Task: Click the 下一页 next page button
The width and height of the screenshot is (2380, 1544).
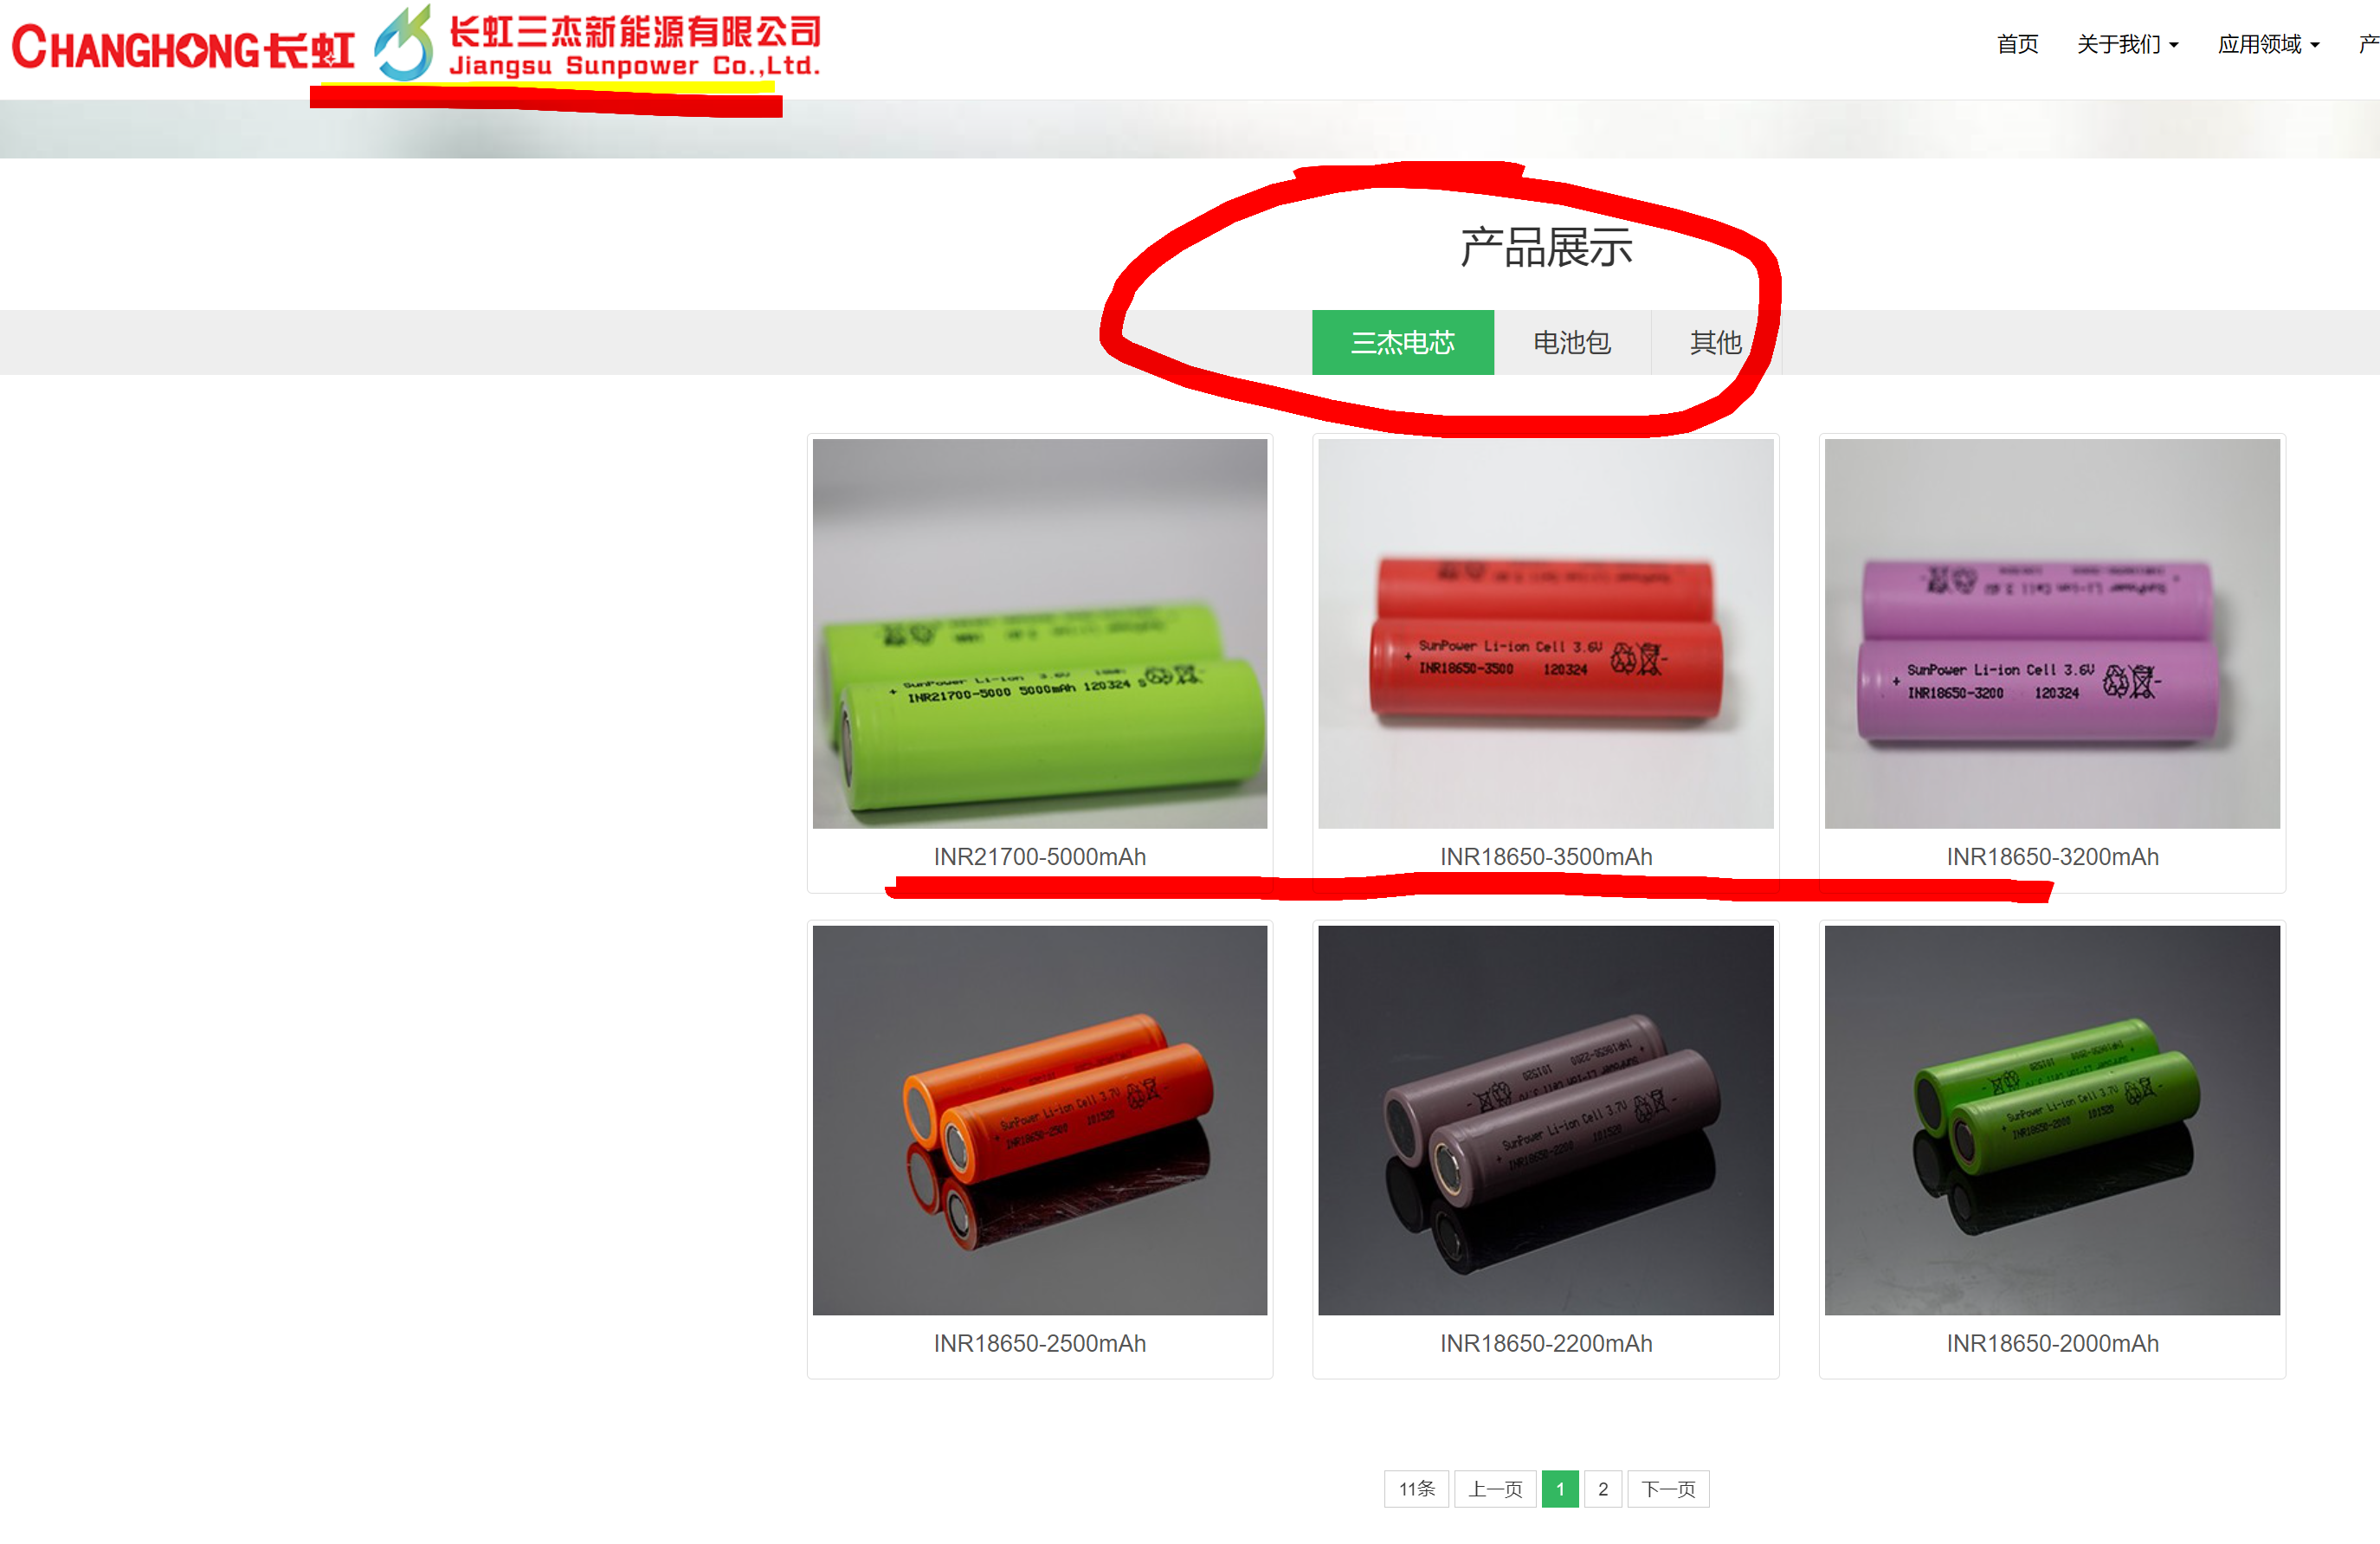Action: tap(1667, 1488)
